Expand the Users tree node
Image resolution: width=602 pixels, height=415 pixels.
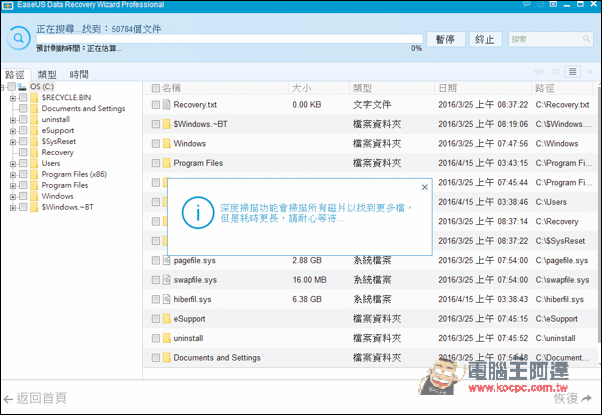click(13, 164)
